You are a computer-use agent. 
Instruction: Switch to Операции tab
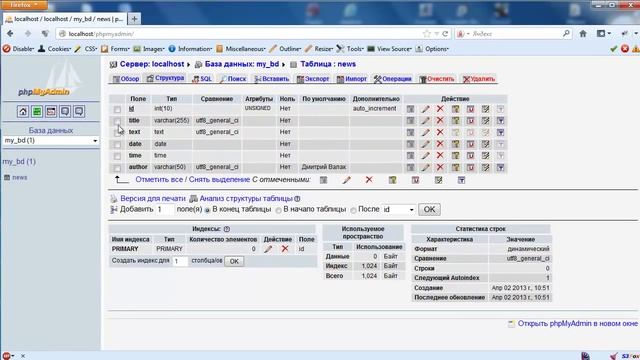coord(393,79)
